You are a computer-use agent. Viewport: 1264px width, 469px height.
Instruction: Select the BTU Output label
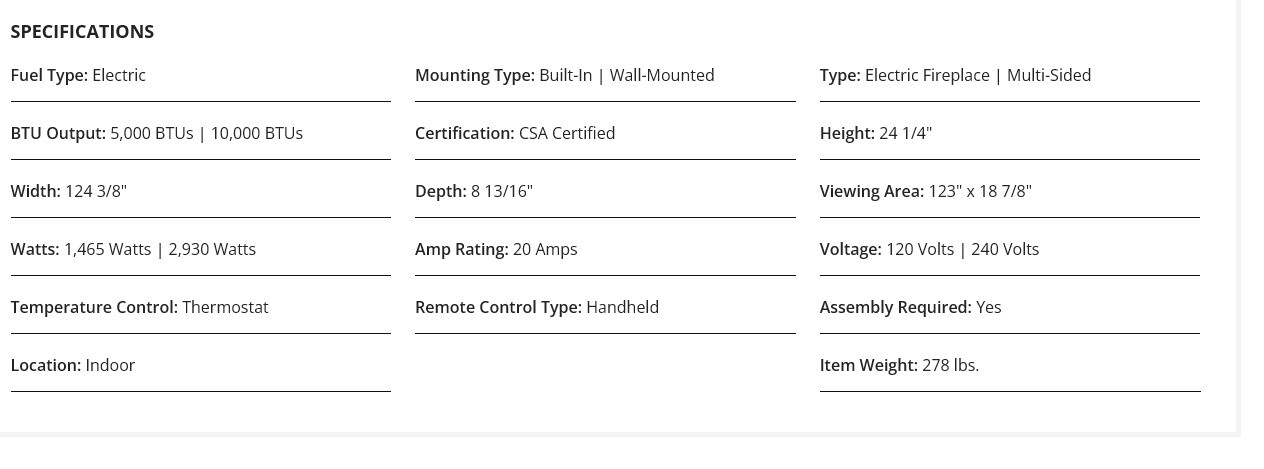(x=58, y=134)
